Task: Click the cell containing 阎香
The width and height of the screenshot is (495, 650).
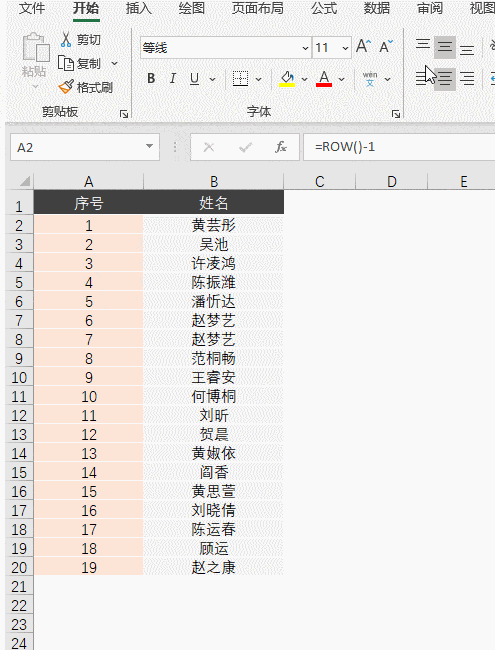Action: [x=214, y=472]
